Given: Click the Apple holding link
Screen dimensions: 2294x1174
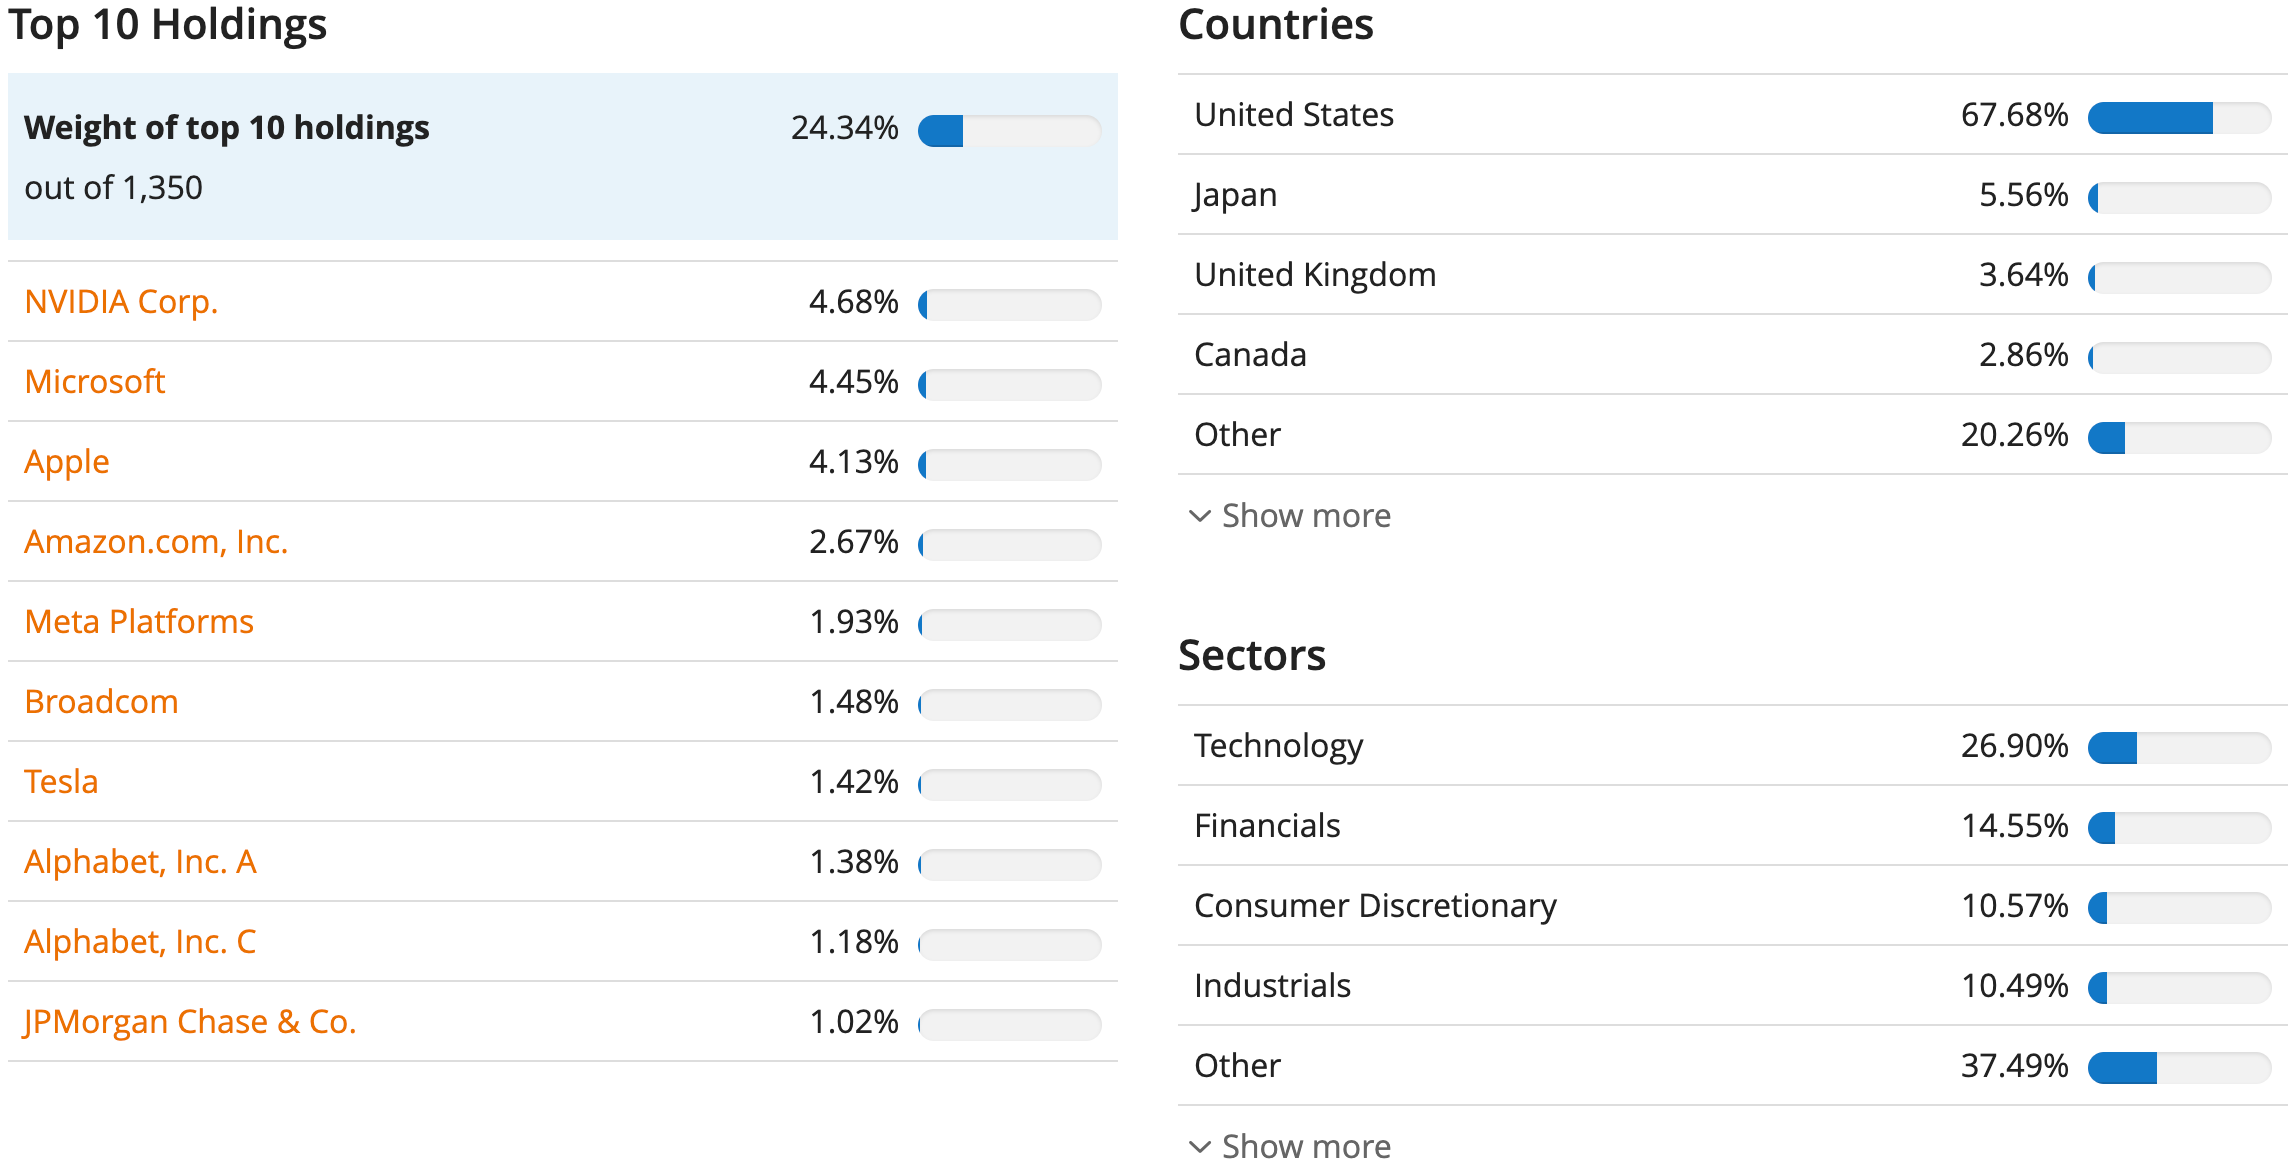Looking at the screenshot, I should tap(67, 462).
